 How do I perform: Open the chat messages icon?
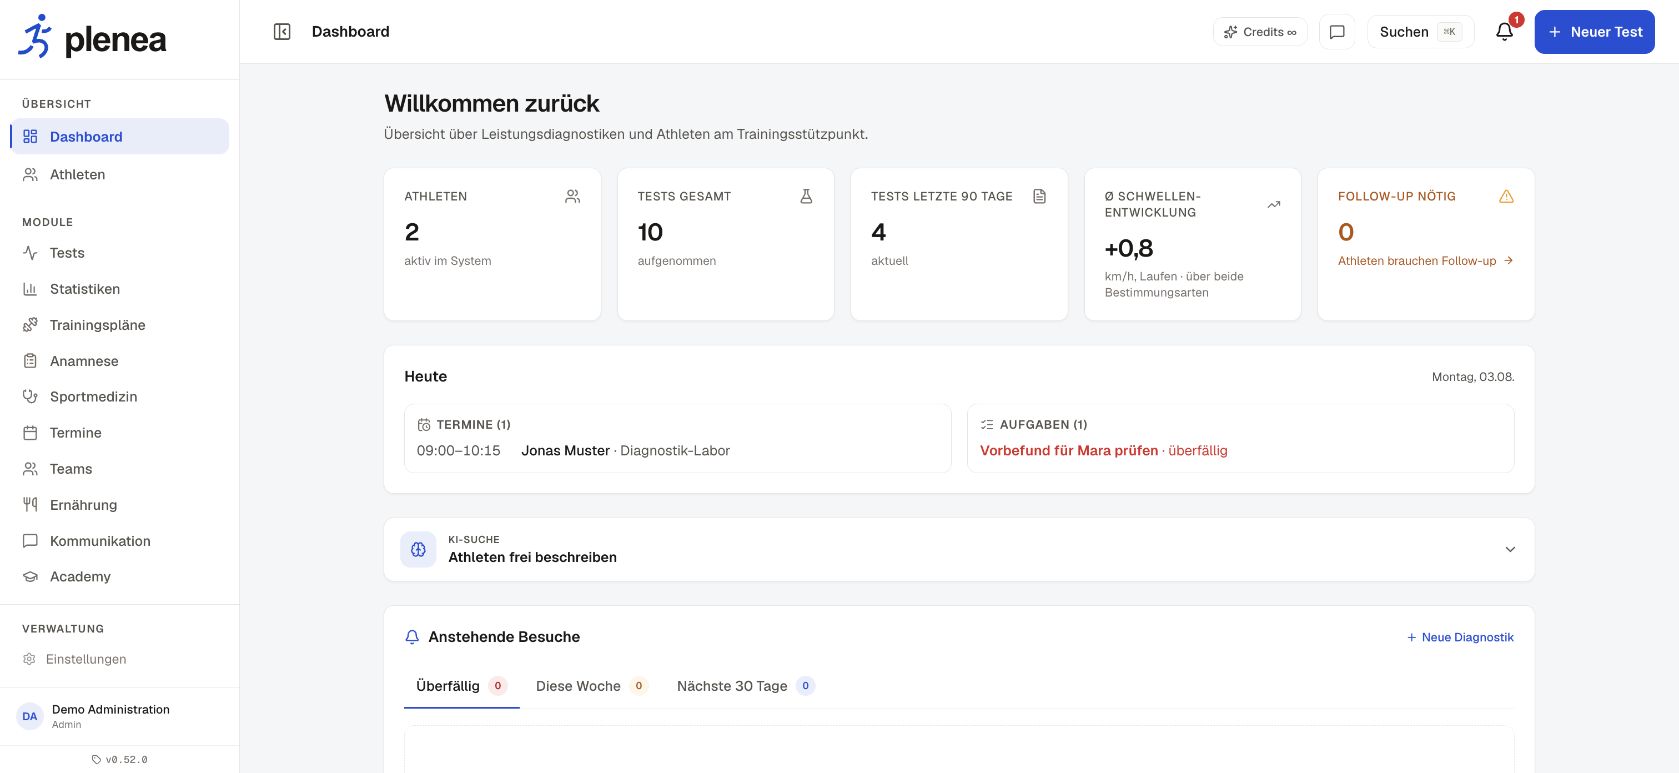point(1337,32)
